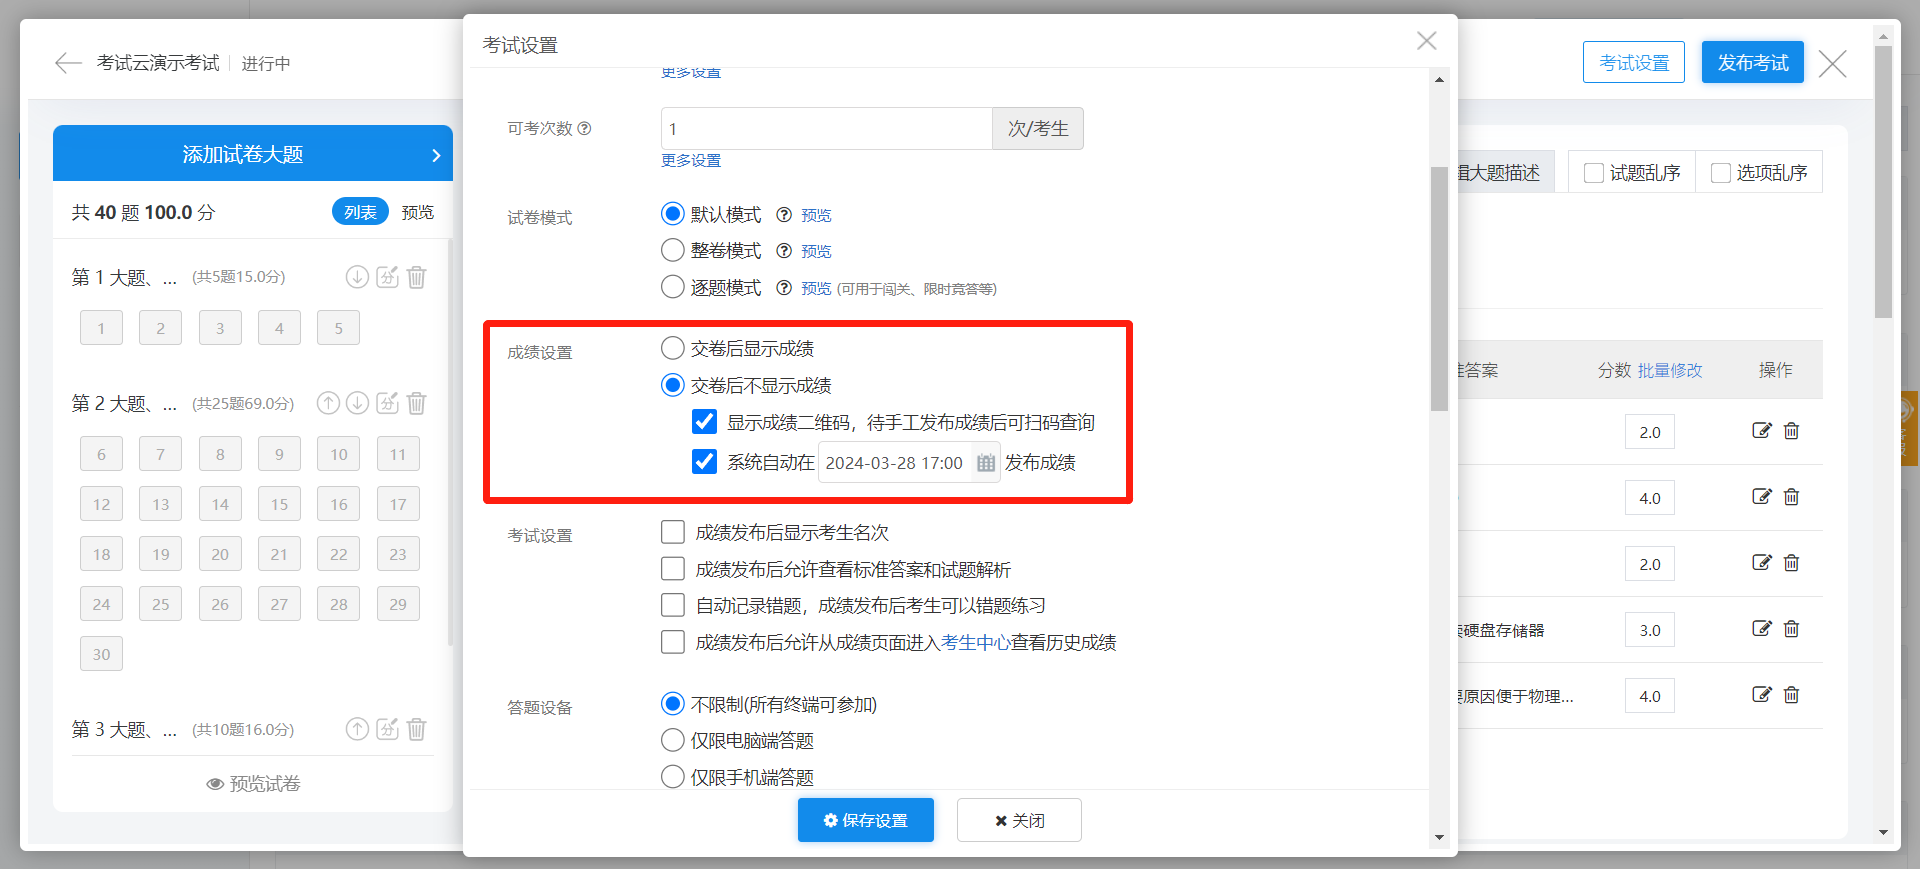Select 交卷后显示成绩 radio option
The height and width of the screenshot is (869, 1920).
pos(673,349)
